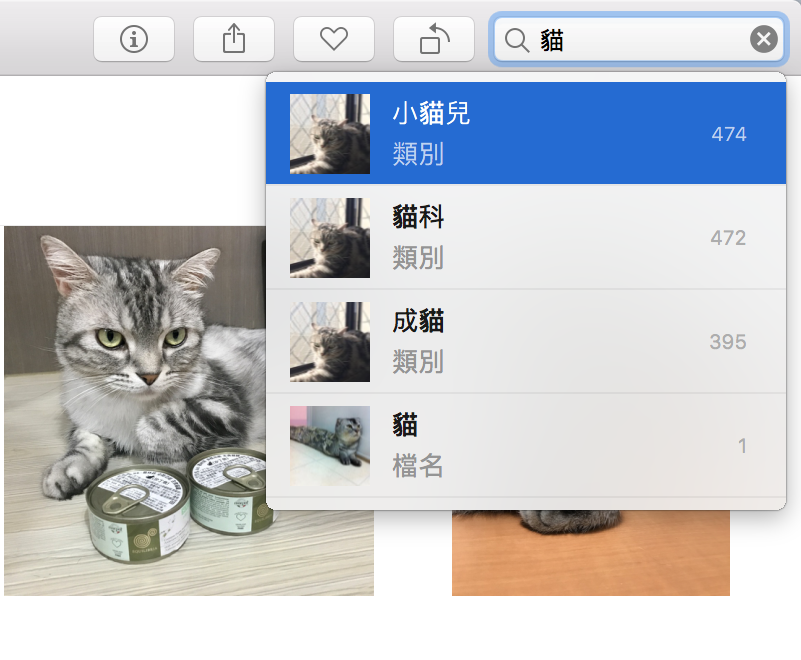Click the thumbnail beside 小貓兒

330,134
